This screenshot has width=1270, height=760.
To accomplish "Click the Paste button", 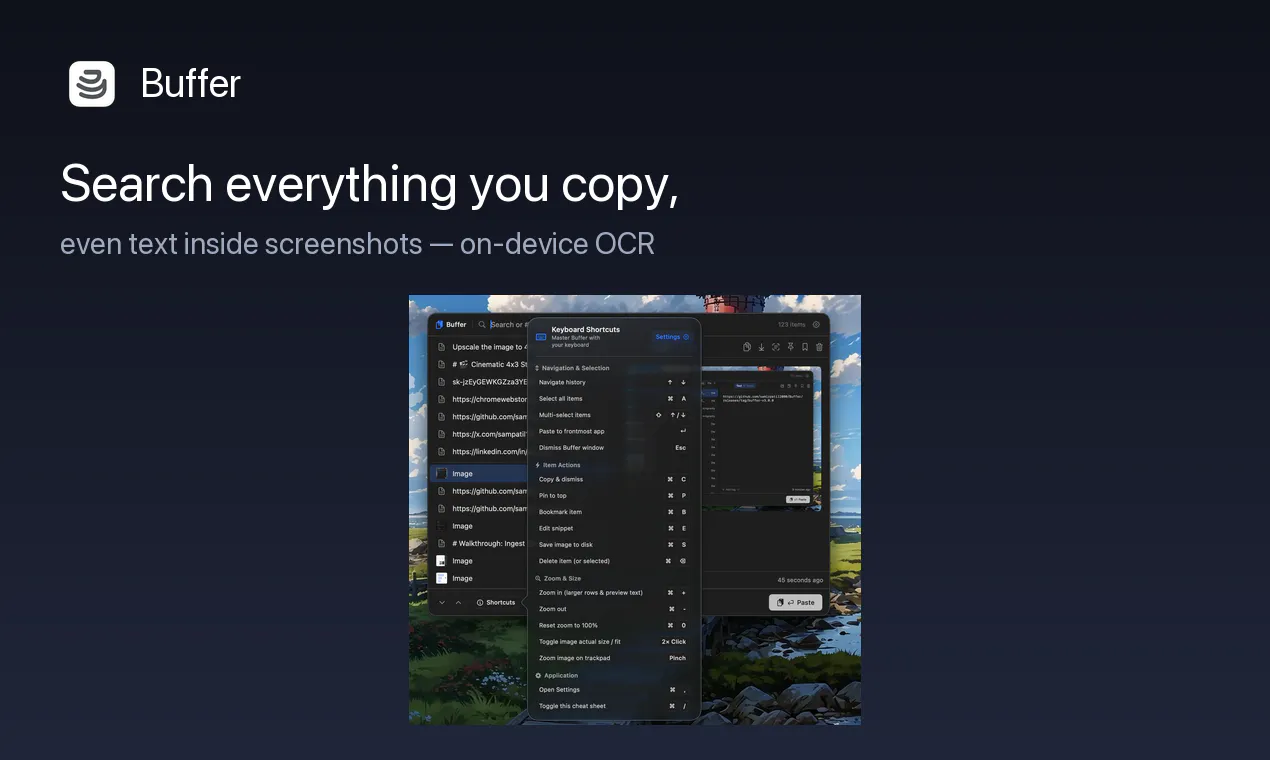I will coord(796,602).
